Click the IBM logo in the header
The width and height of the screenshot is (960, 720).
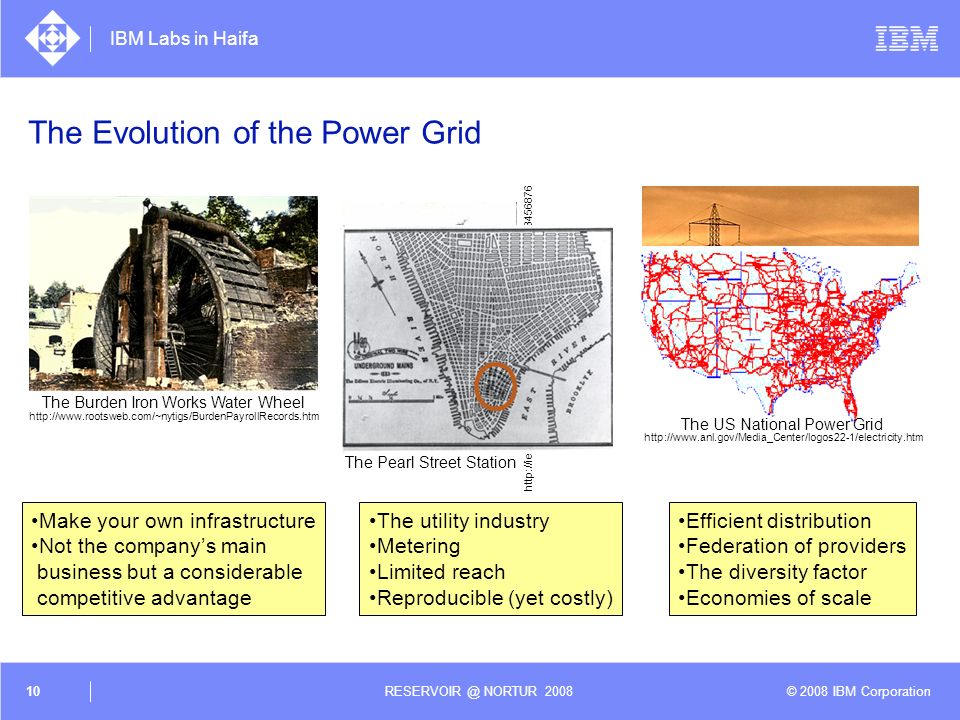pyautogui.click(x=906, y=39)
